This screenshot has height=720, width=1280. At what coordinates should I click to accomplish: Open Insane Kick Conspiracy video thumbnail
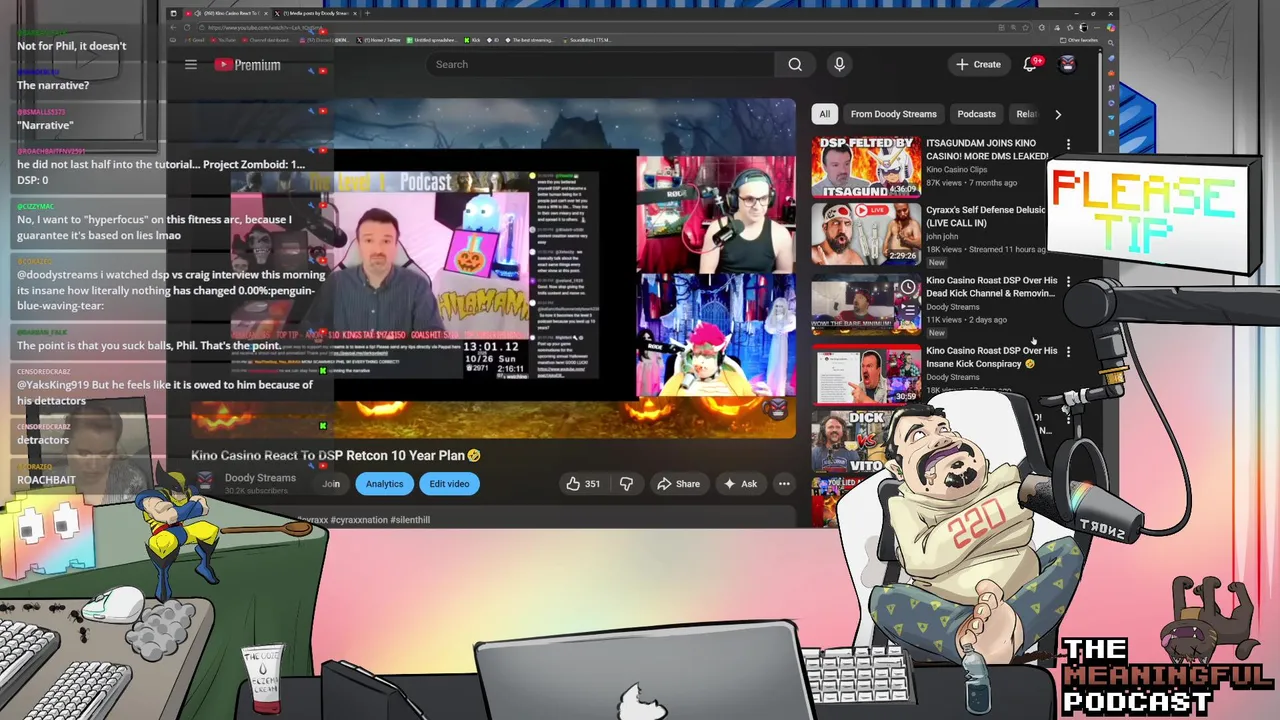coord(866,375)
